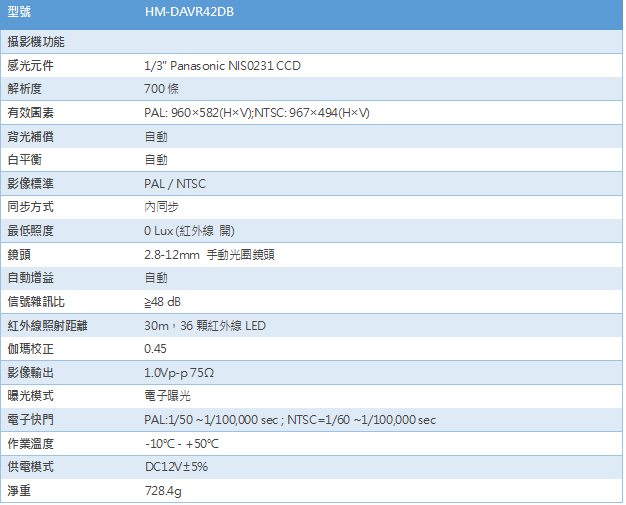Click the 30m infrared LED distance value
The height and width of the screenshot is (505, 626).
click(204, 325)
